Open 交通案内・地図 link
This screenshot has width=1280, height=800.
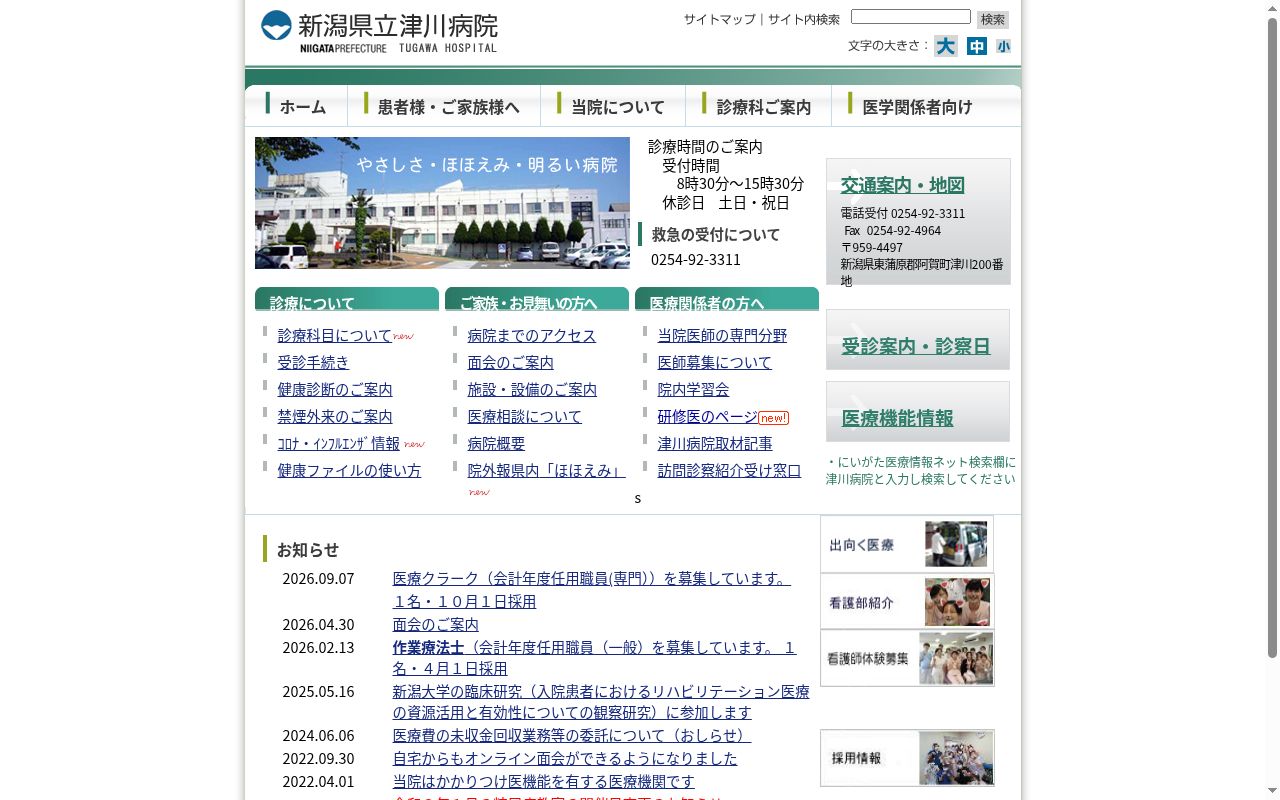pyautogui.click(x=902, y=185)
